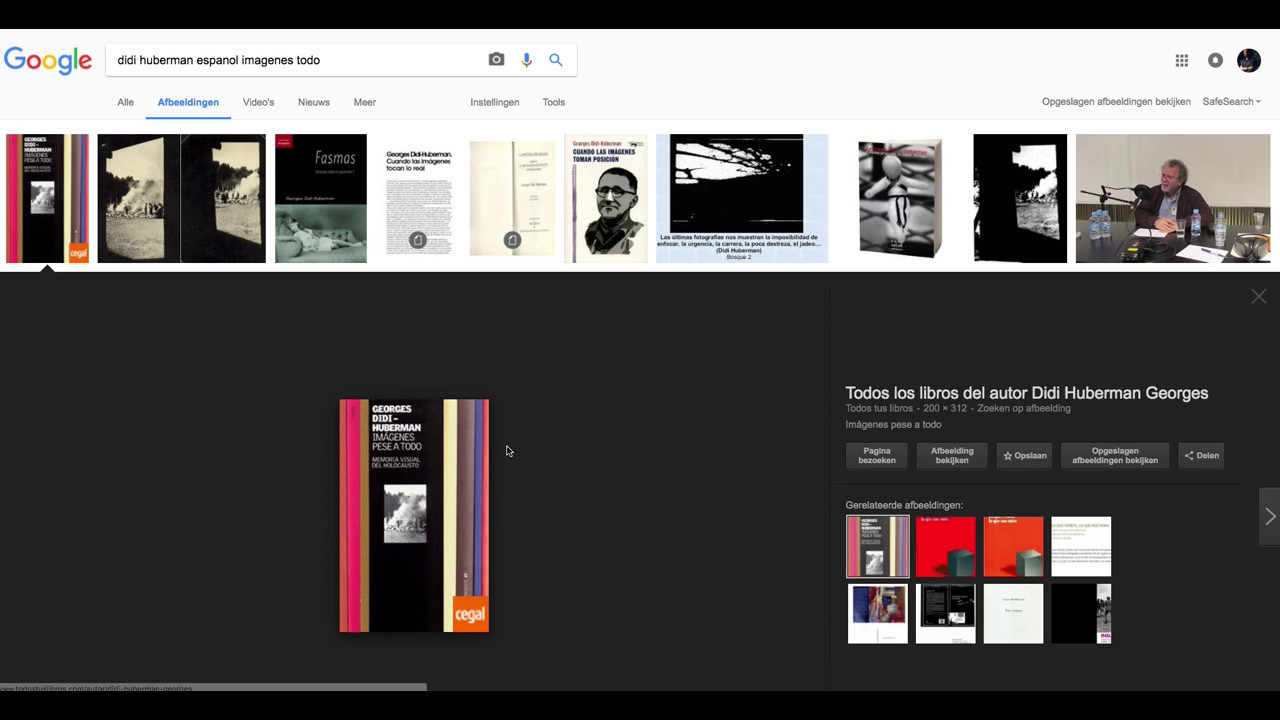The image size is (1280, 720).
Task: Select the red cube related image
Action: tap(946, 547)
